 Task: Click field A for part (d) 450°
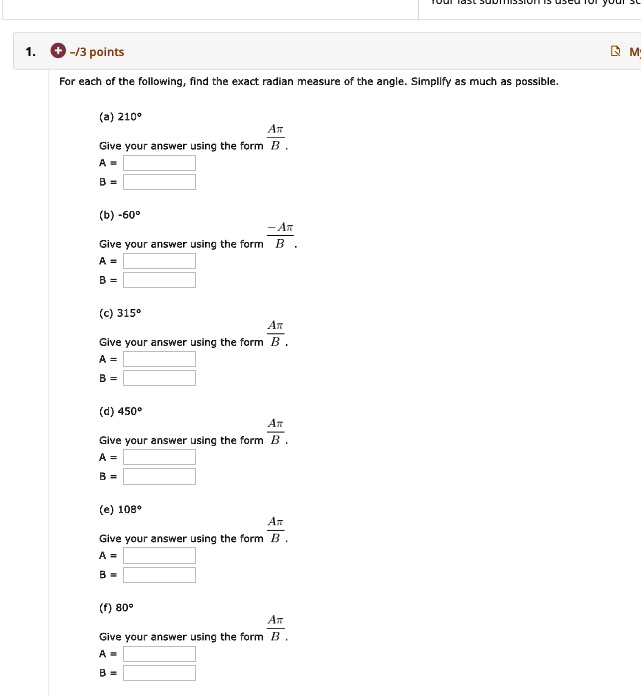(x=159, y=457)
